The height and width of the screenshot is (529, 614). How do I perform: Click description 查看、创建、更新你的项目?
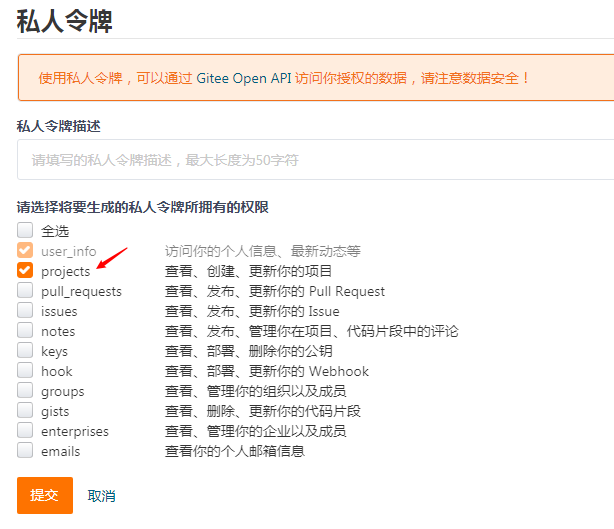click(248, 271)
